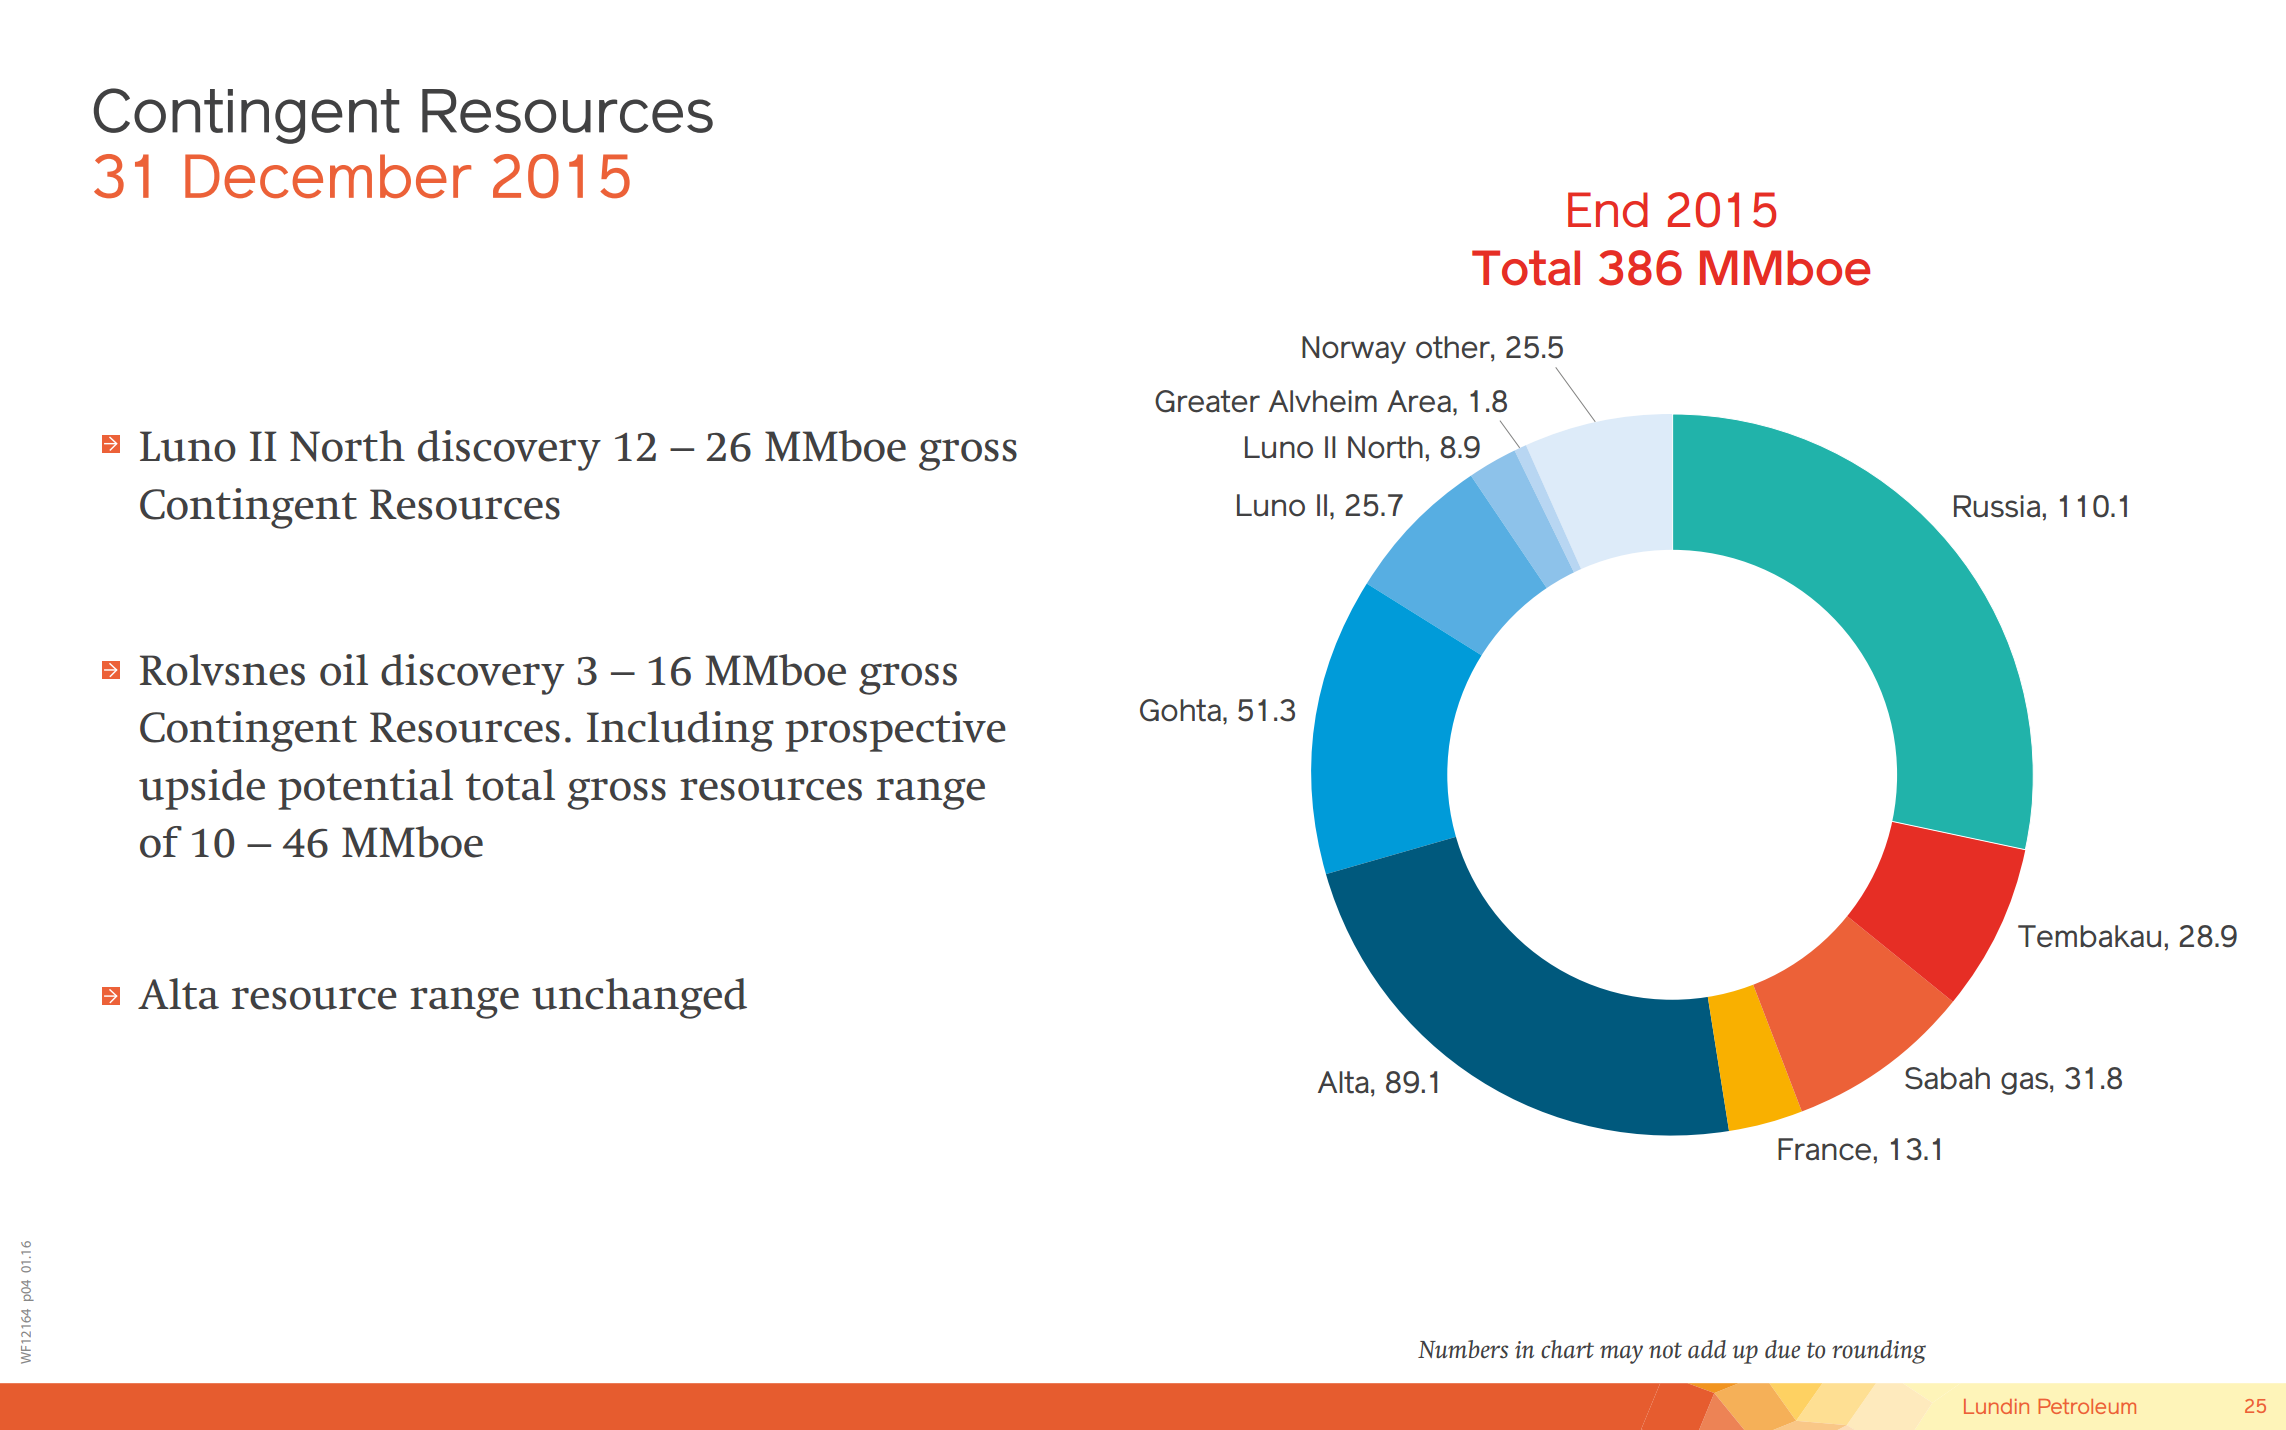This screenshot has height=1430, width=2286.
Task: Click the 'End 2015' chart heading
Action: [1671, 211]
